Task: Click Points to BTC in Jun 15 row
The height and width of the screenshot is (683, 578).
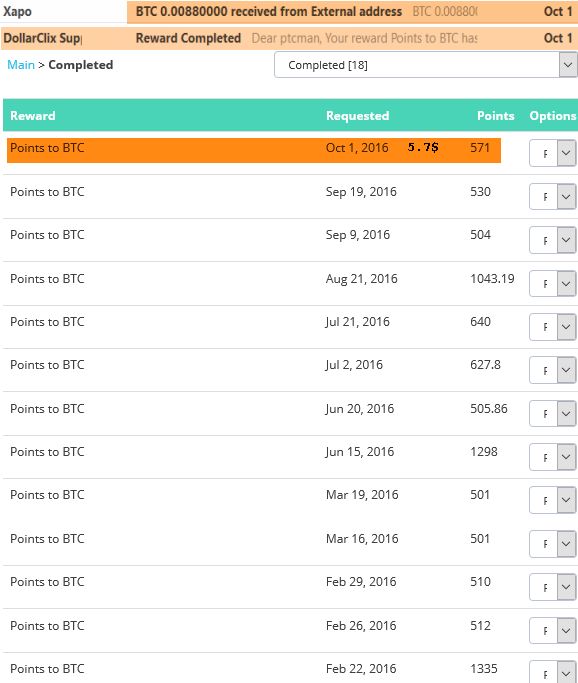Action: click(x=47, y=452)
